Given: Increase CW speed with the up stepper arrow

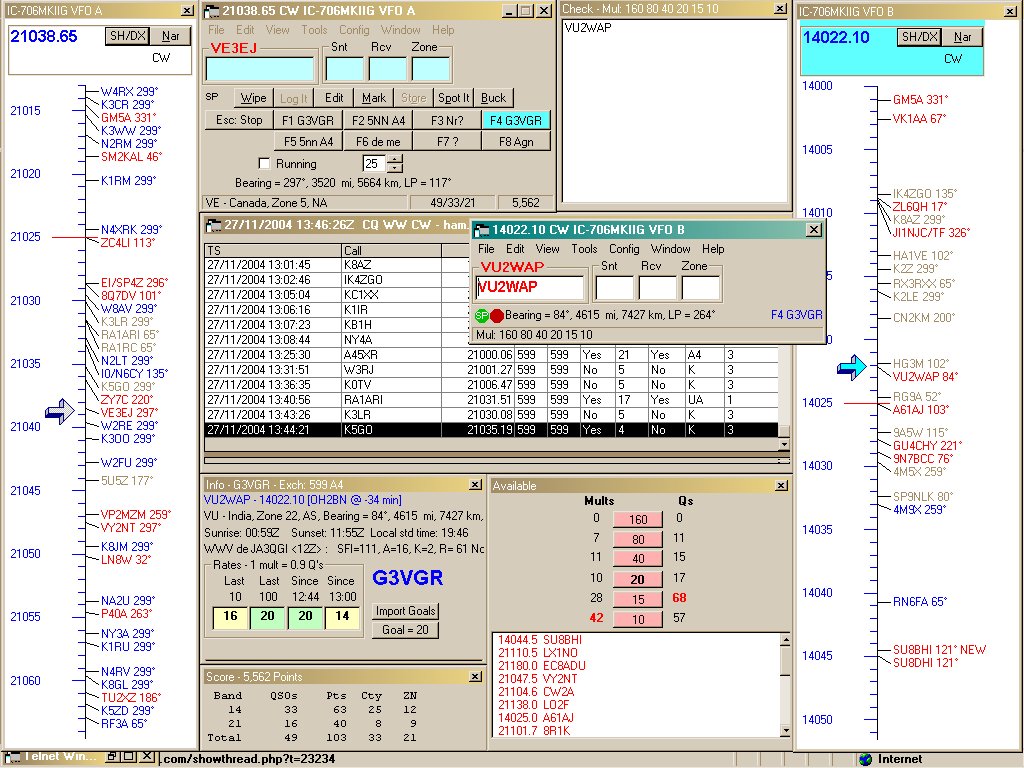Looking at the screenshot, I should (x=395, y=159).
